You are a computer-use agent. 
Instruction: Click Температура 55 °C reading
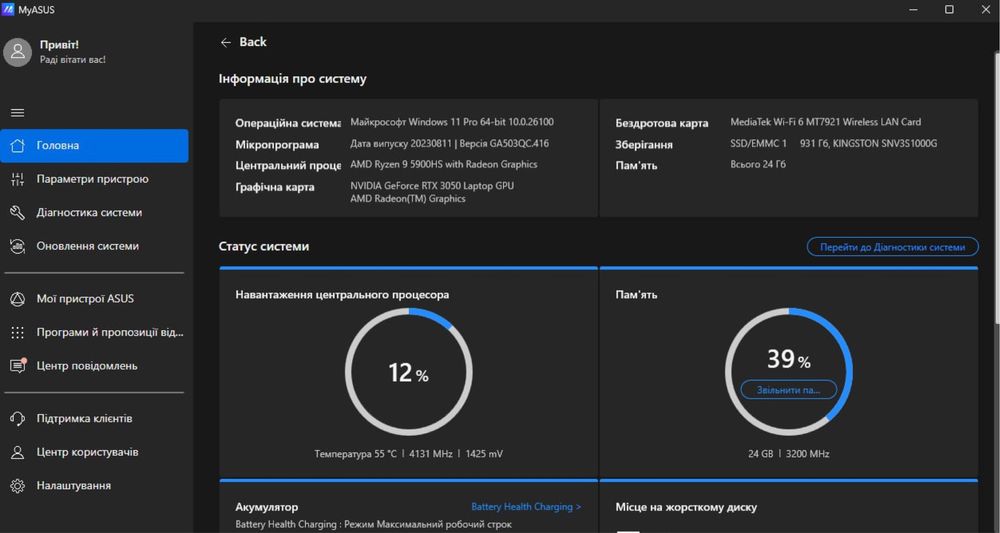[355, 454]
